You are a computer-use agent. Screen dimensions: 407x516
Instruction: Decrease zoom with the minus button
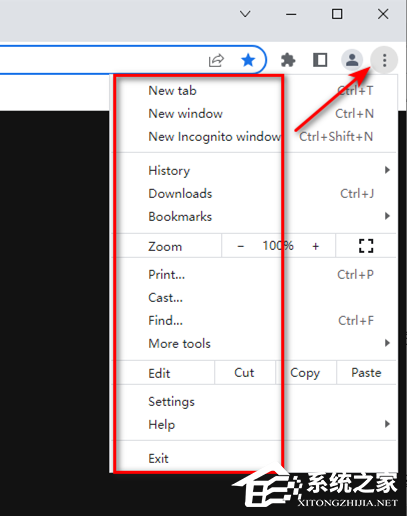coord(241,246)
